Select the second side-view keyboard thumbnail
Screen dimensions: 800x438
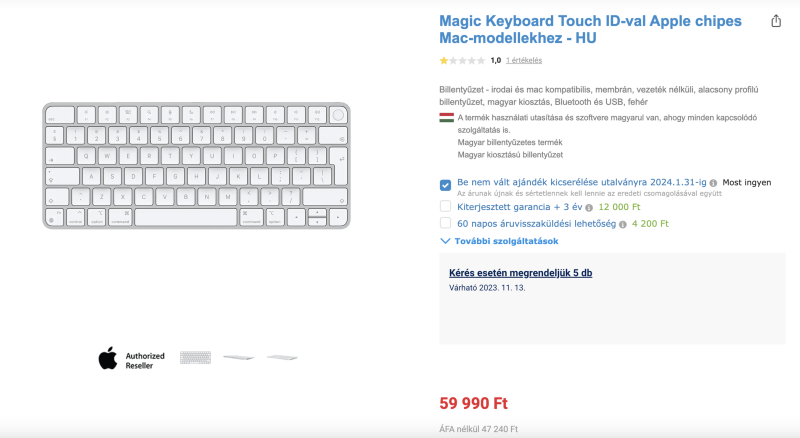[x=239, y=357]
